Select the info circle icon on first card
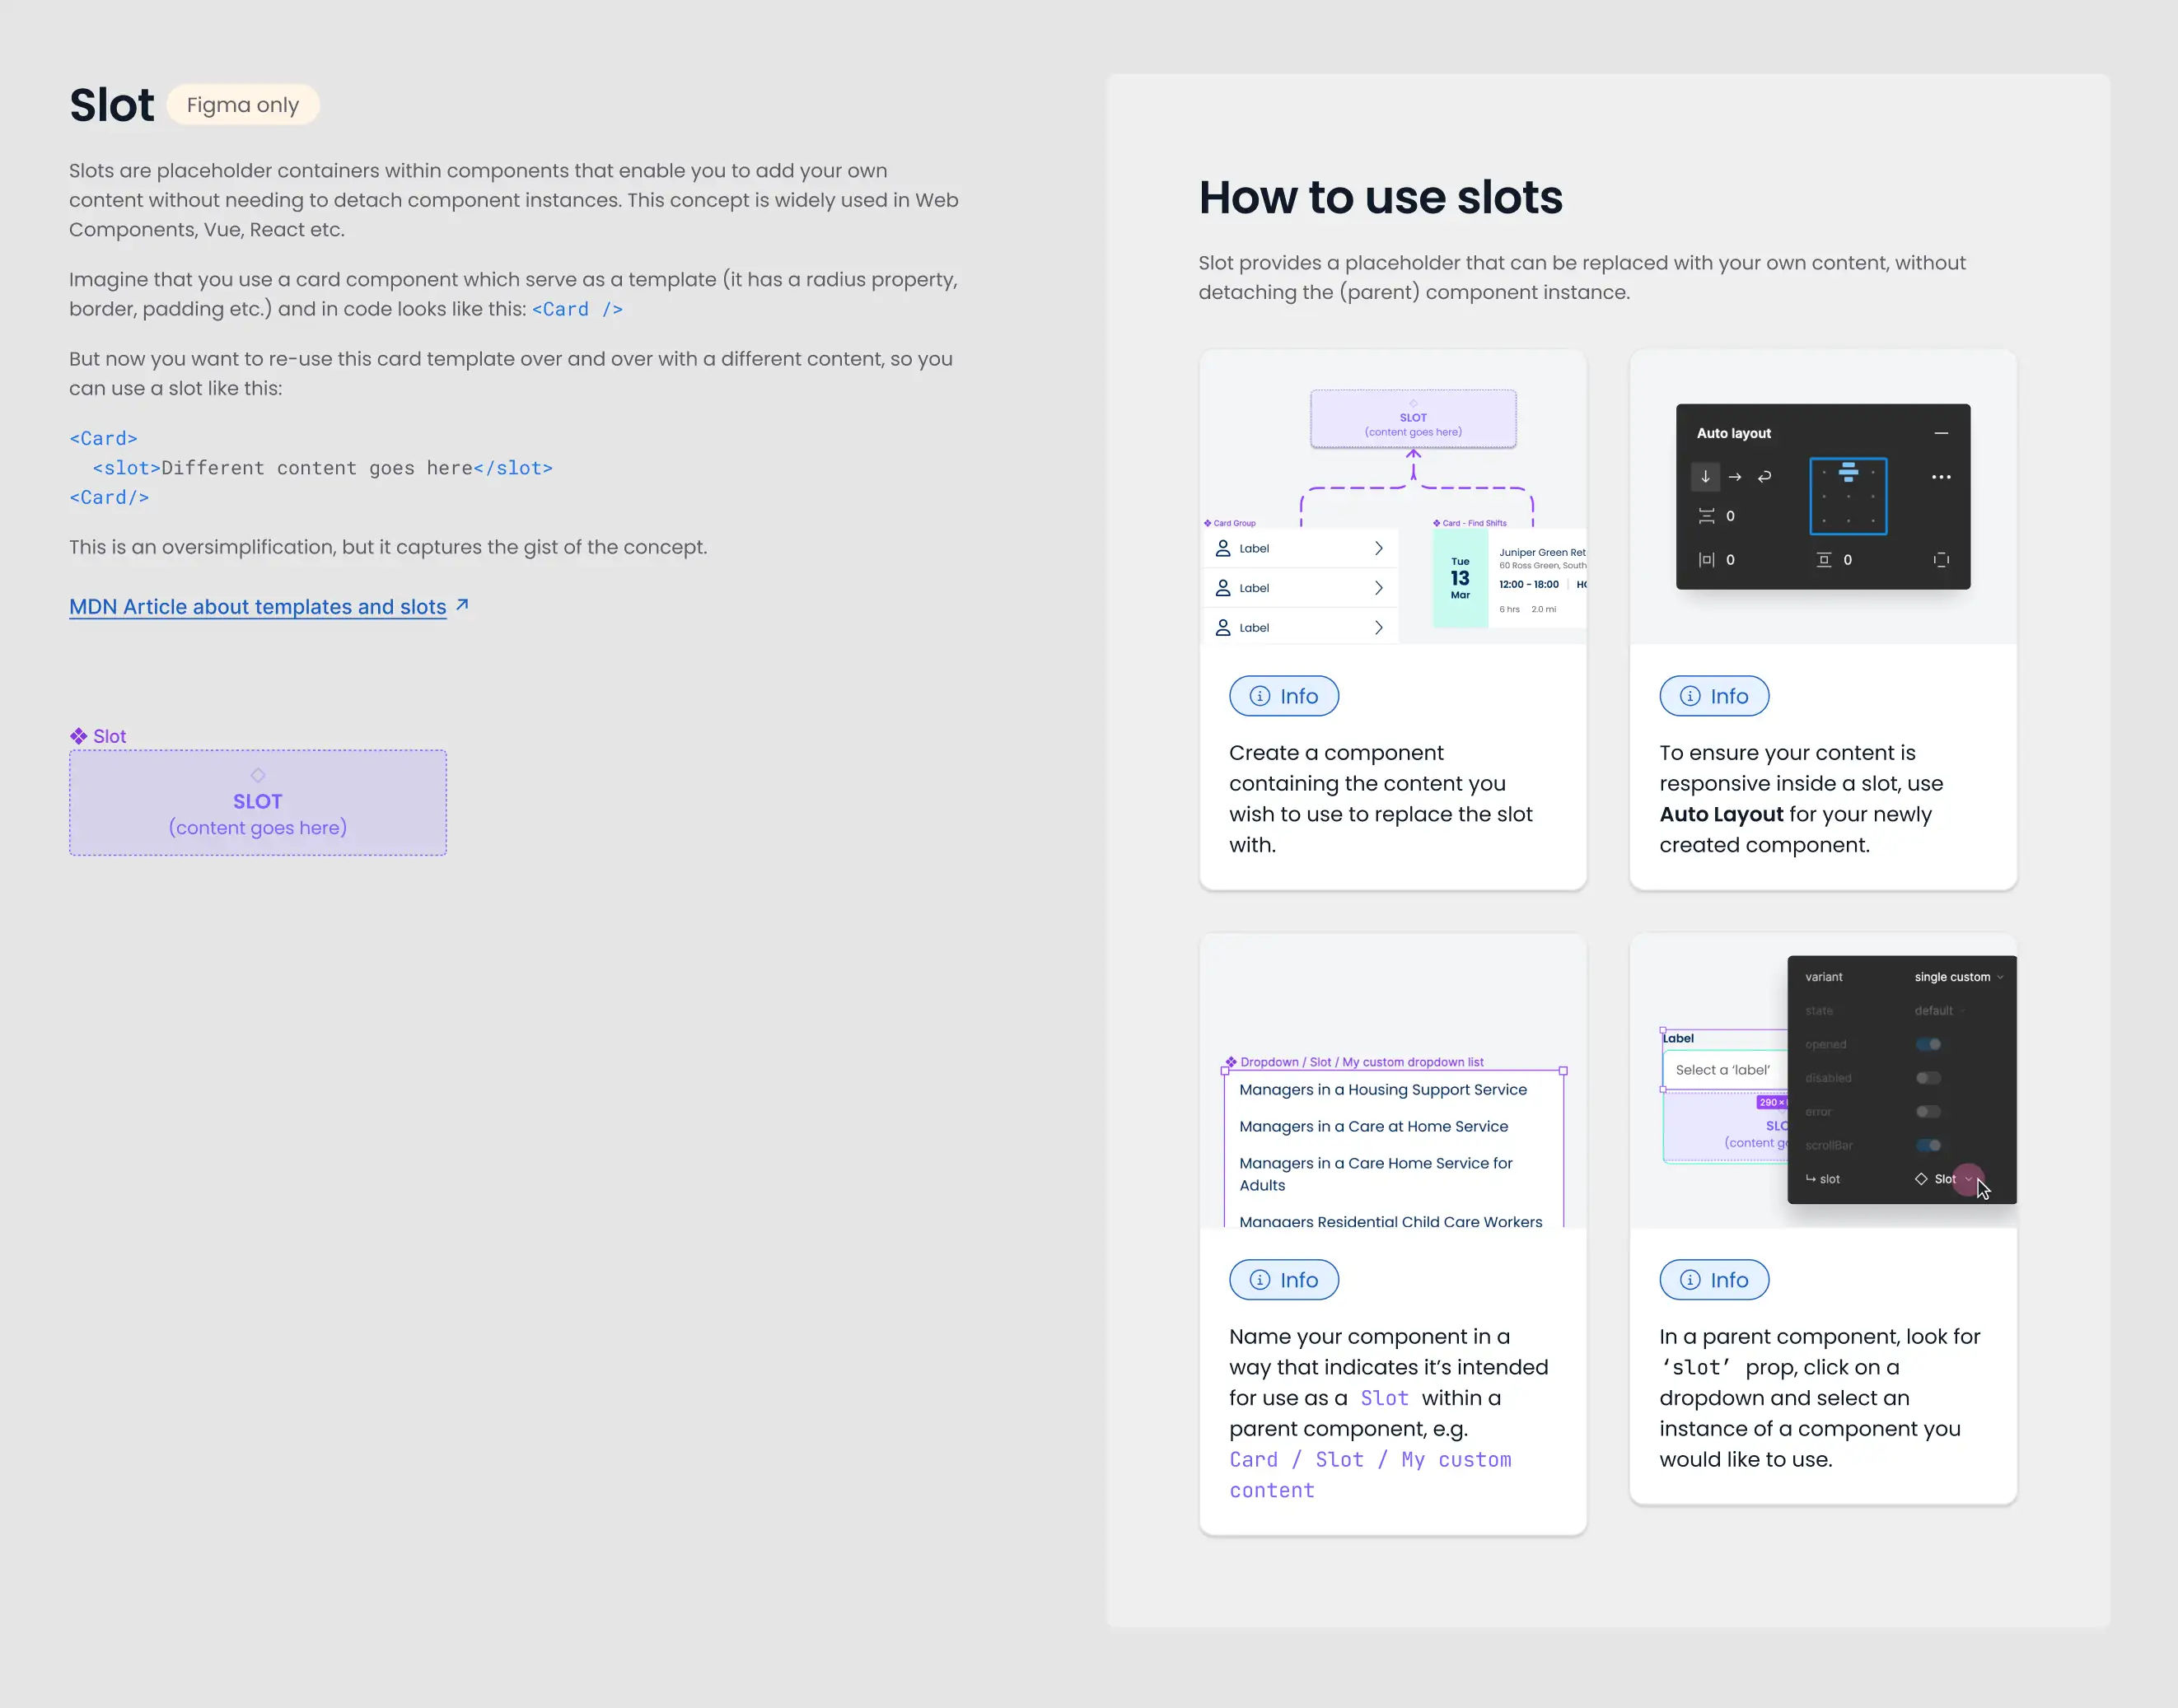This screenshot has width=2178, height=1708. pyautogui.click(x=1259, y=697)
